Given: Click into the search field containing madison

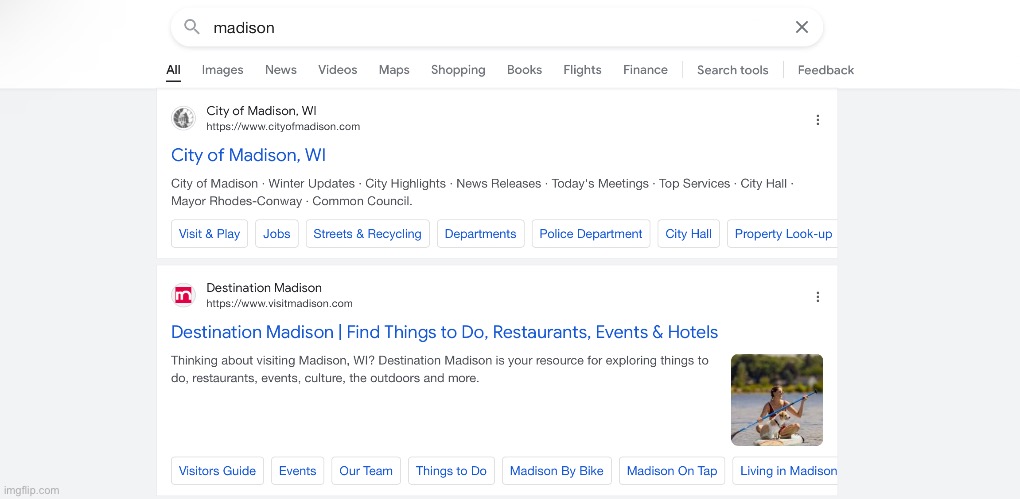Looking at the screenshot, I should (497, 27).
